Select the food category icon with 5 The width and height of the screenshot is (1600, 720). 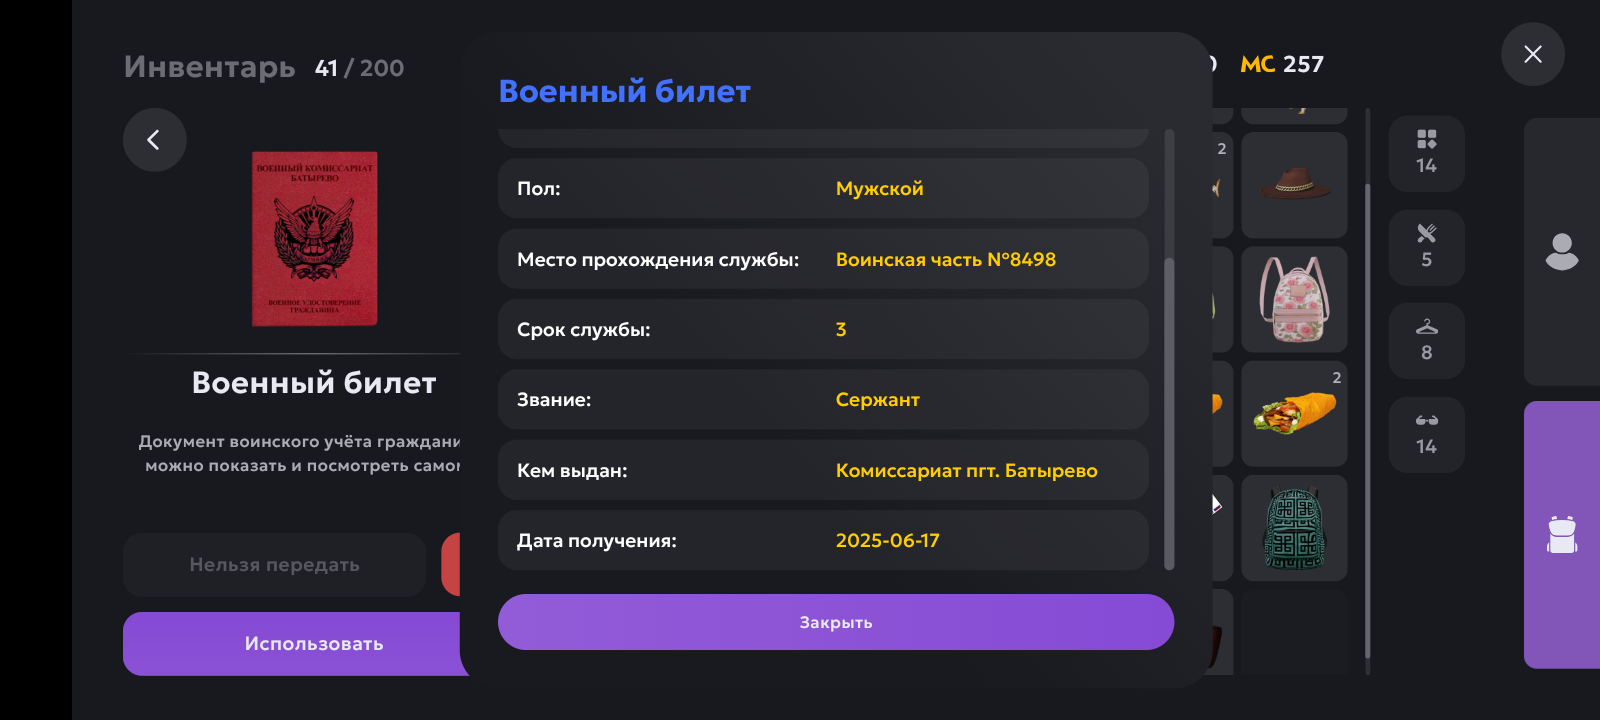click(x=1426, y=247)
